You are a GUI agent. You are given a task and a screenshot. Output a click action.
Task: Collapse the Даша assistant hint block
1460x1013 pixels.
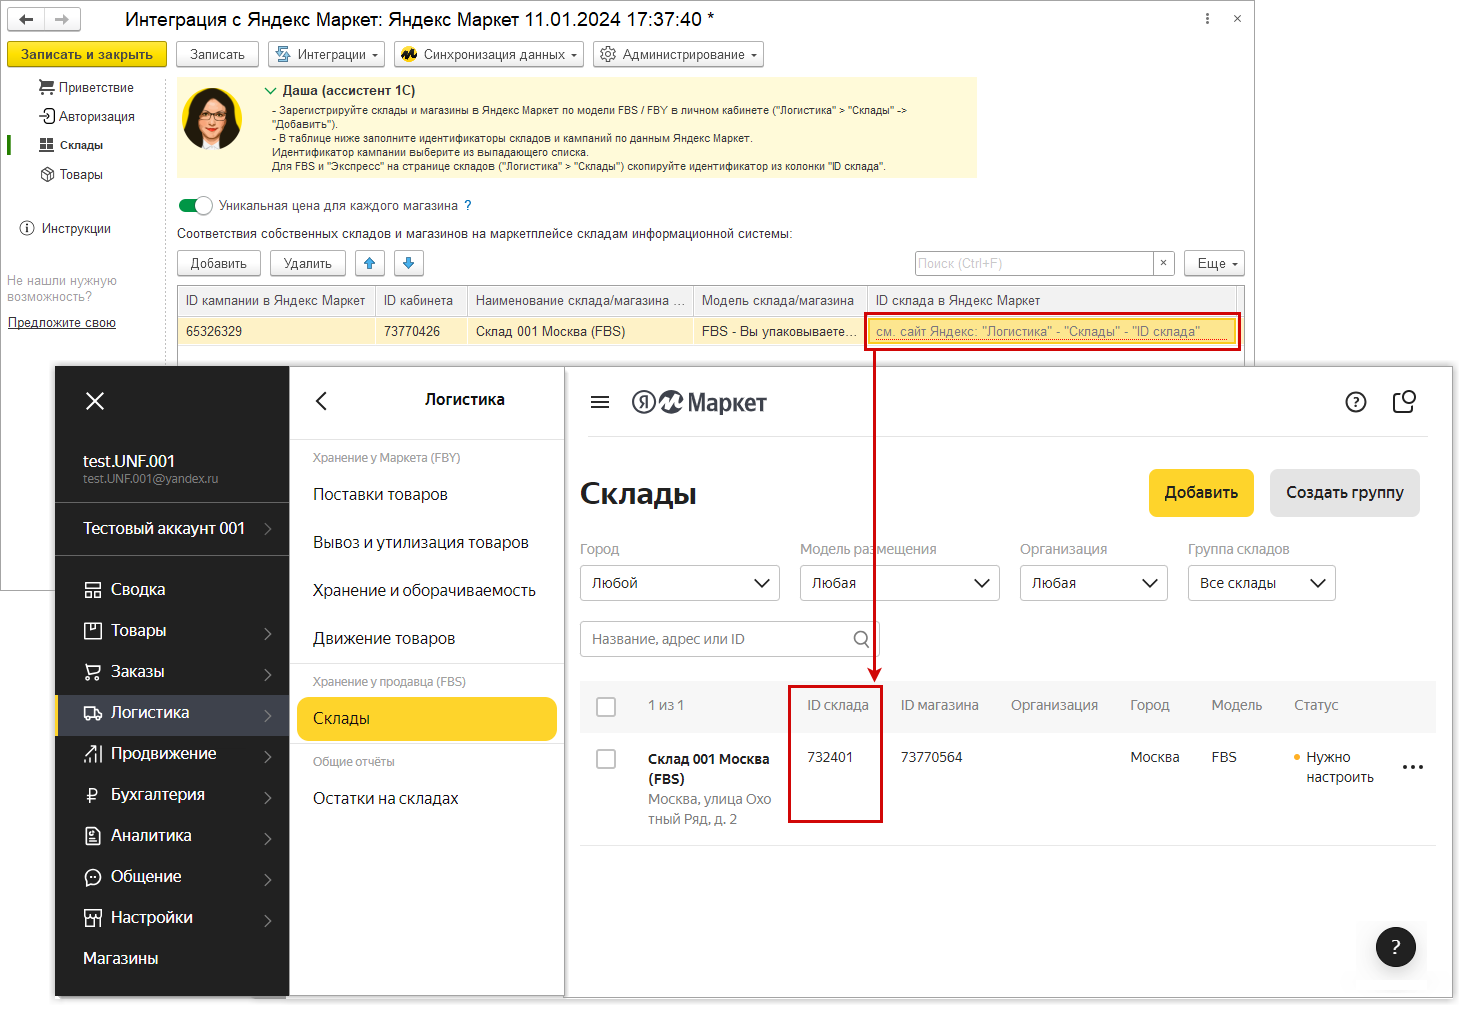coord(270,90)
